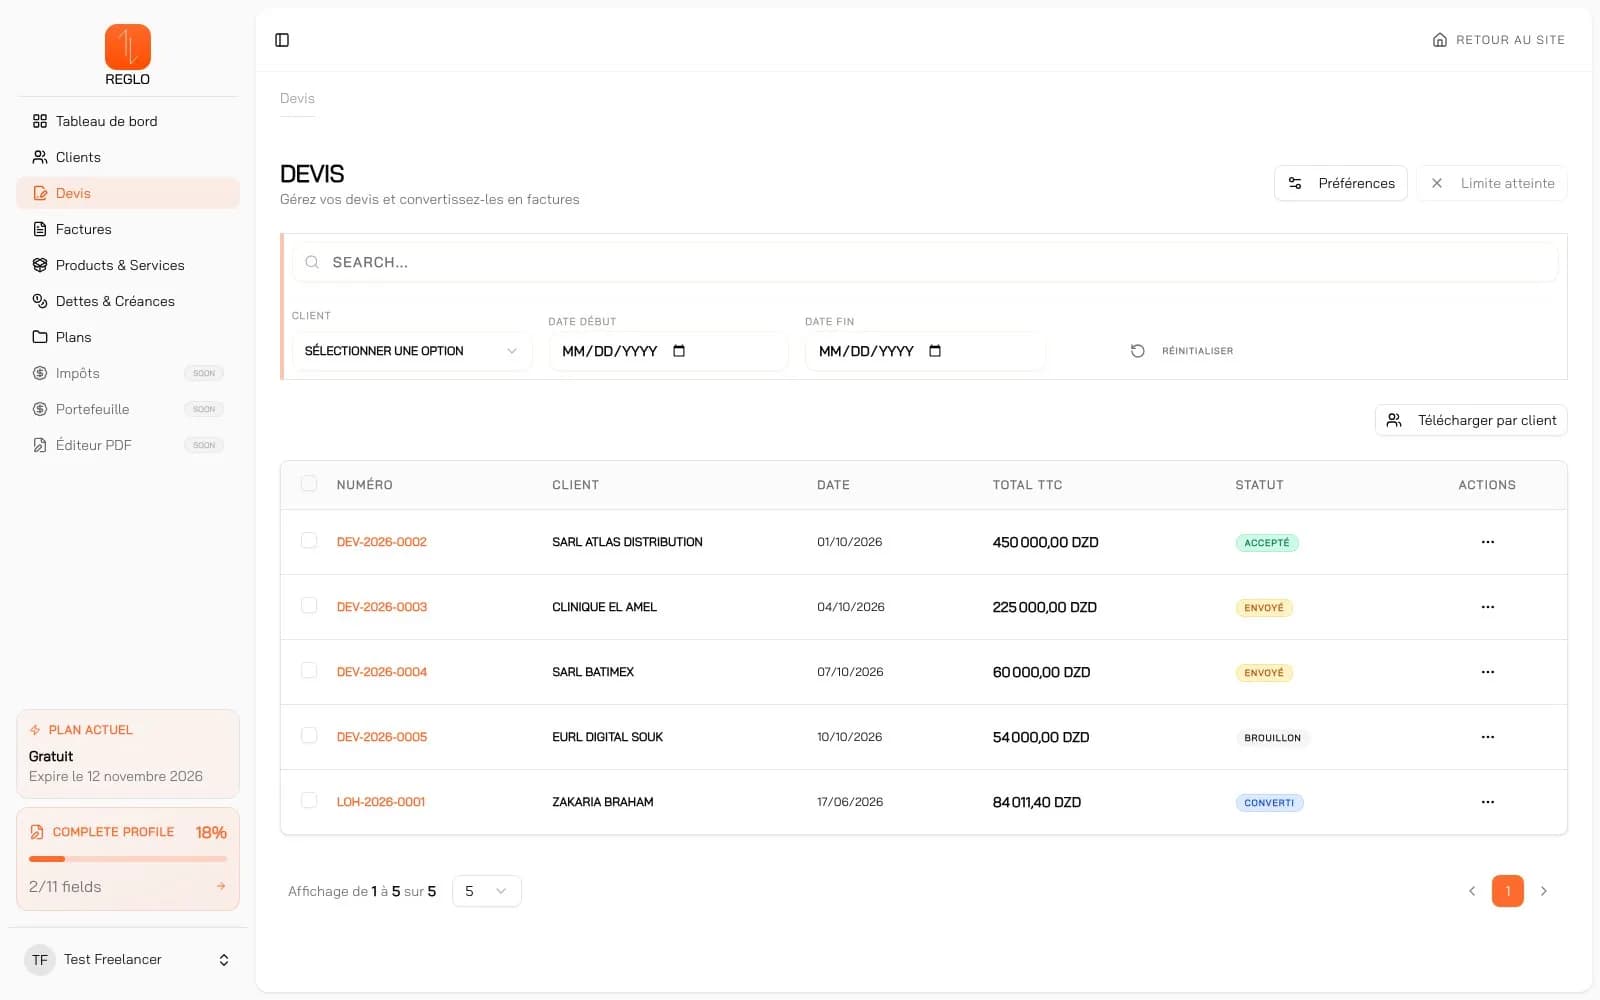Check the DEV-2026-0005 row checkbox

(x=309, y=736)
